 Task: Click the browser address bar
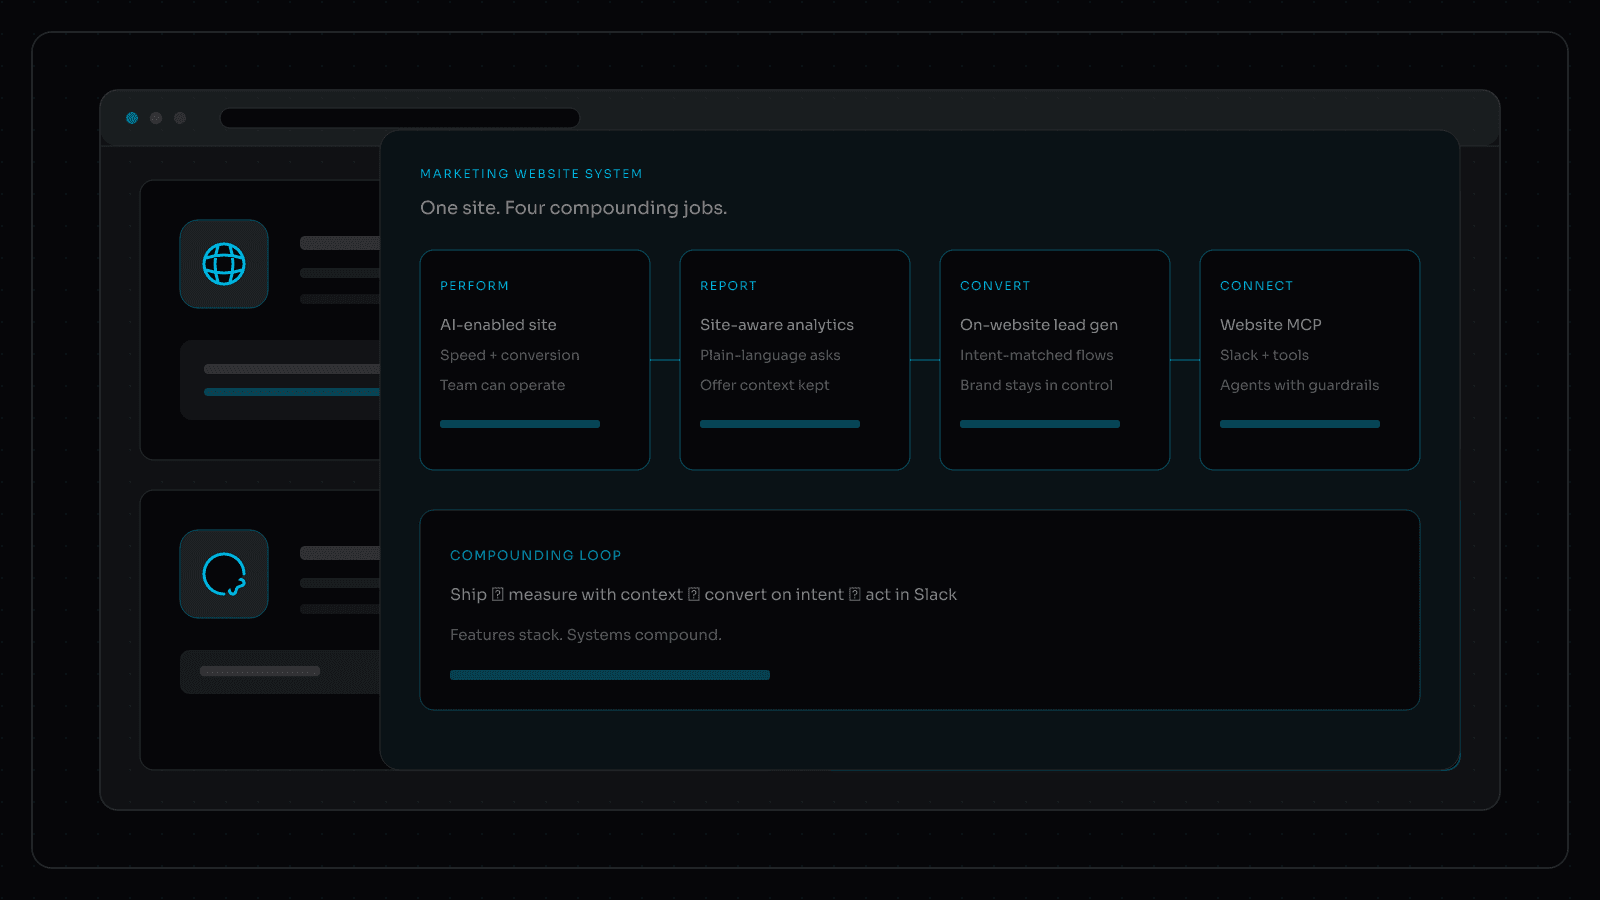click(x=400, y=118)
